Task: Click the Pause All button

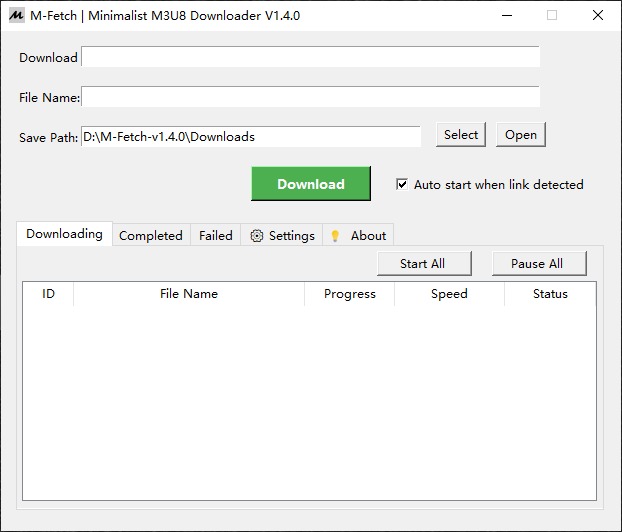Action: click(539, 263)
